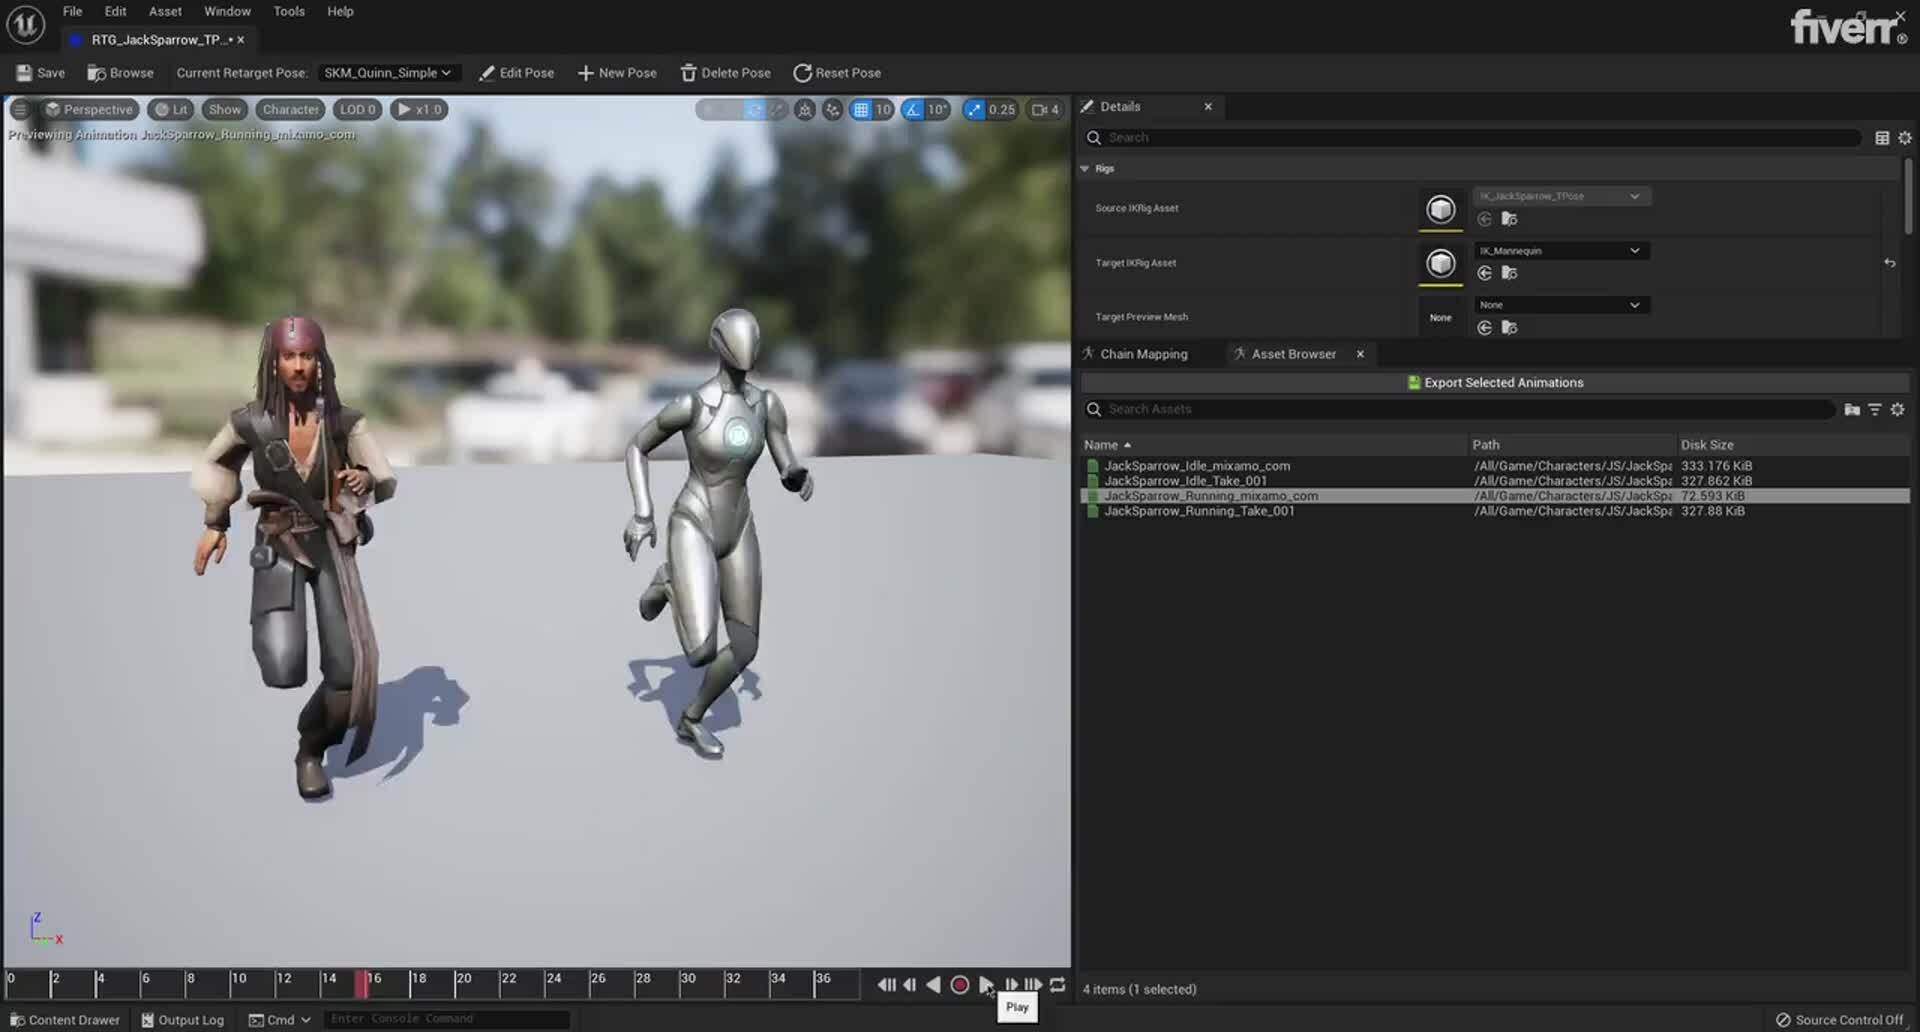Click the record animation button
Image resolution: width=1920 pixels, height=1032 pixels.
tap(959, 985)
